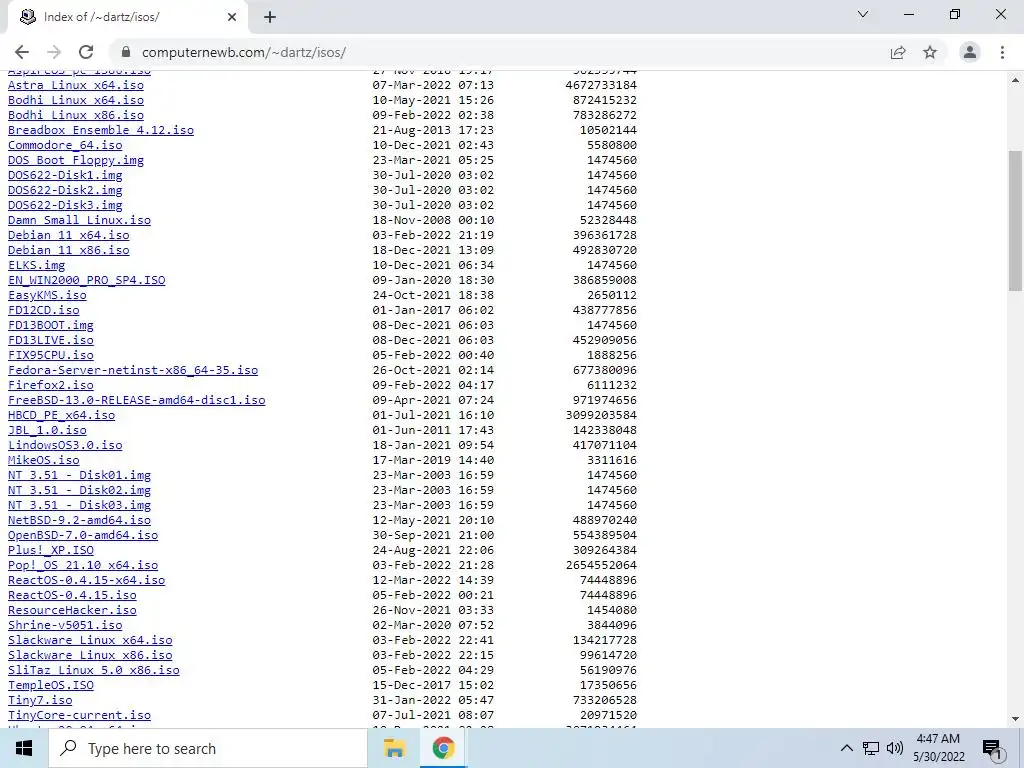This screenshot has width=1024, height=768.
Task: Download Astra_Linux_x64.iso
Action: tap(76, 85)
